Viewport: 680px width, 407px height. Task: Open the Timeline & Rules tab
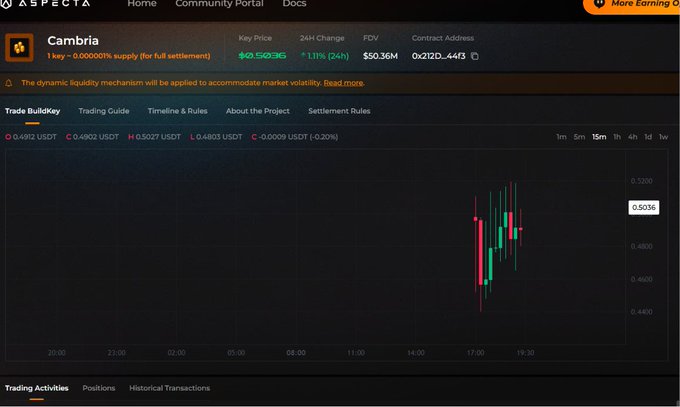[178, 111]
